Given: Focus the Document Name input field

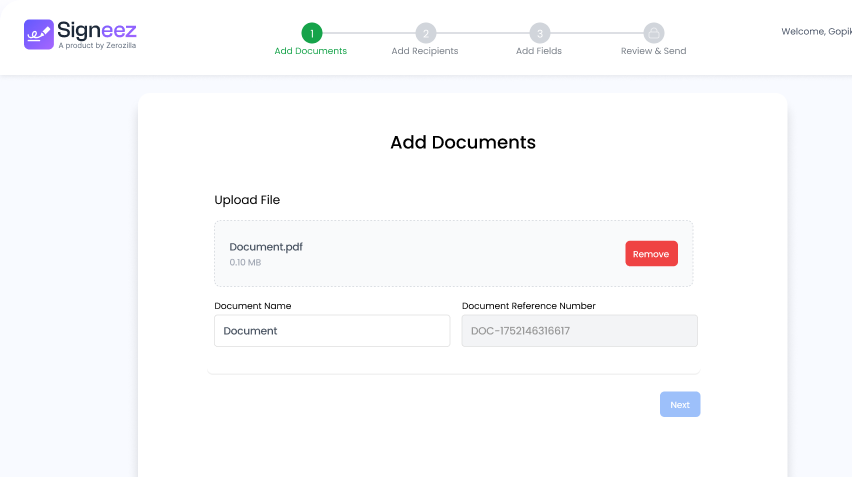Looking at the screenshot, I should coord(332,331).
